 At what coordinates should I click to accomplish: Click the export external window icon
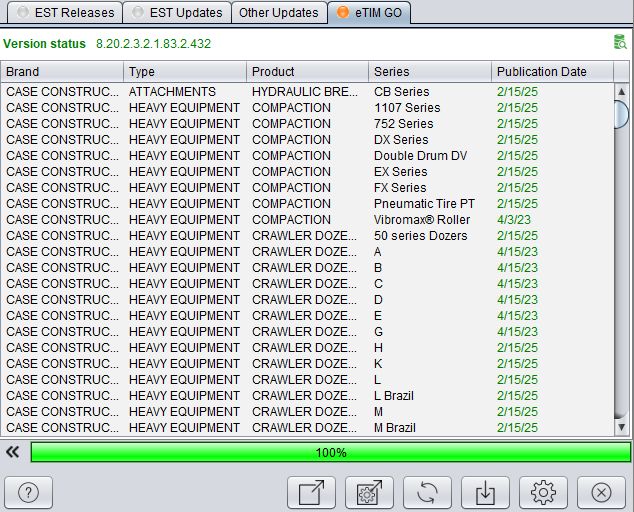[311, 493]
